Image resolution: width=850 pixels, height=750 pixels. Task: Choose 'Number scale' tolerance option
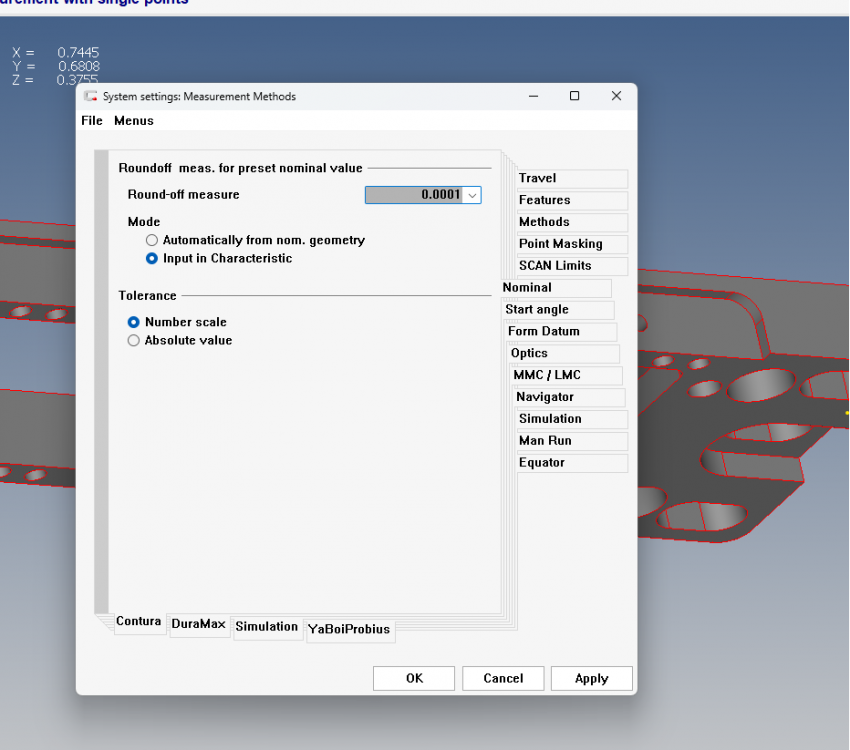tap(134, 322)
